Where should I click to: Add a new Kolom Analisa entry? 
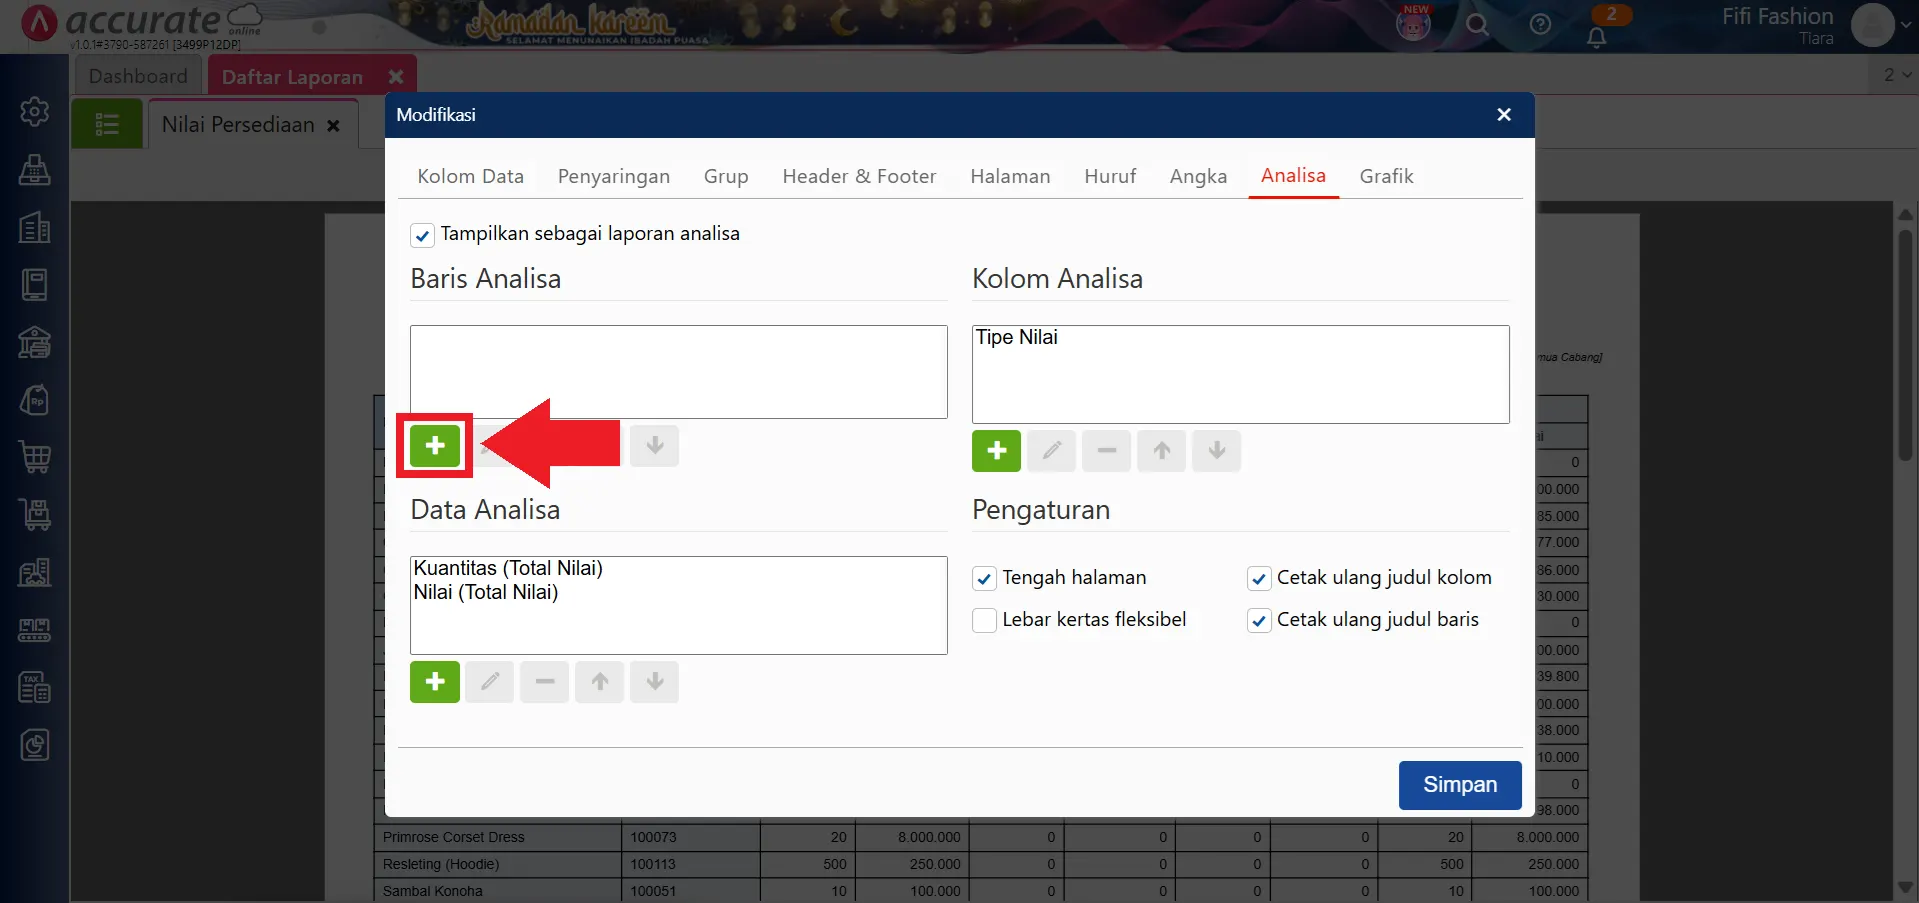[996, 451]
